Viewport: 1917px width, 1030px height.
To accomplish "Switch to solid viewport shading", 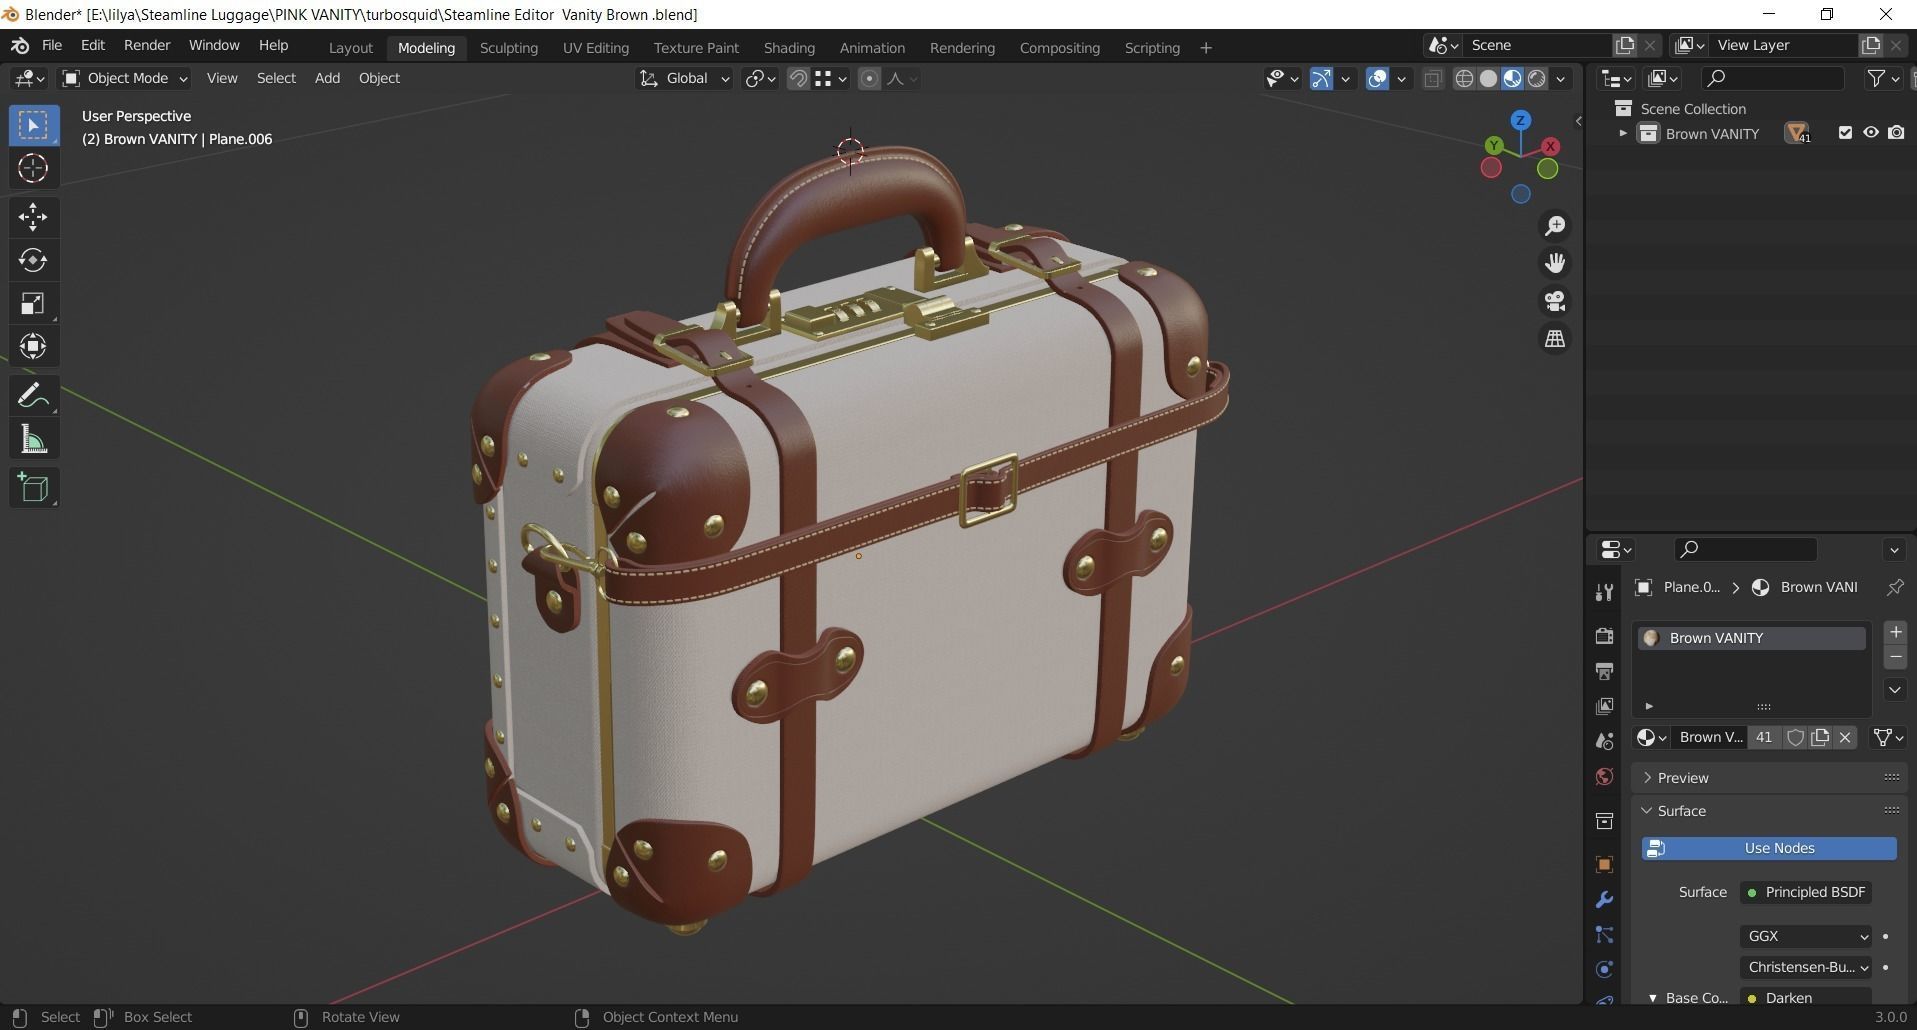I will [1488, 79].
